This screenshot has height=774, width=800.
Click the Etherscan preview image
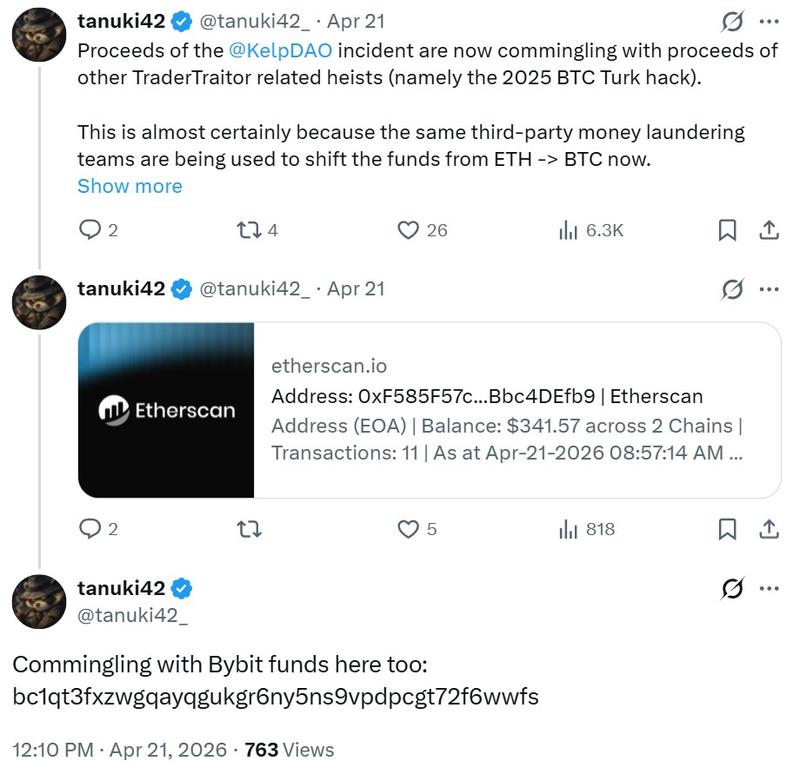tap(165, 408)
